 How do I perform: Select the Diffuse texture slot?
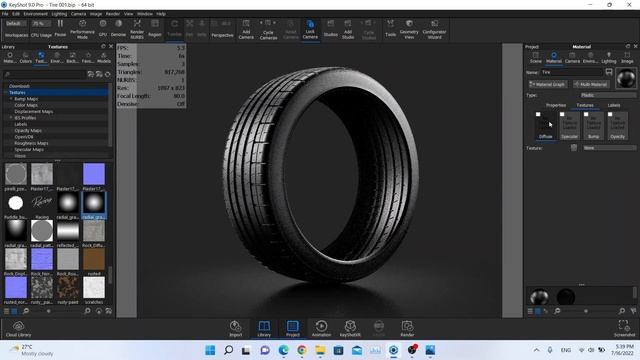click(545, 126)
